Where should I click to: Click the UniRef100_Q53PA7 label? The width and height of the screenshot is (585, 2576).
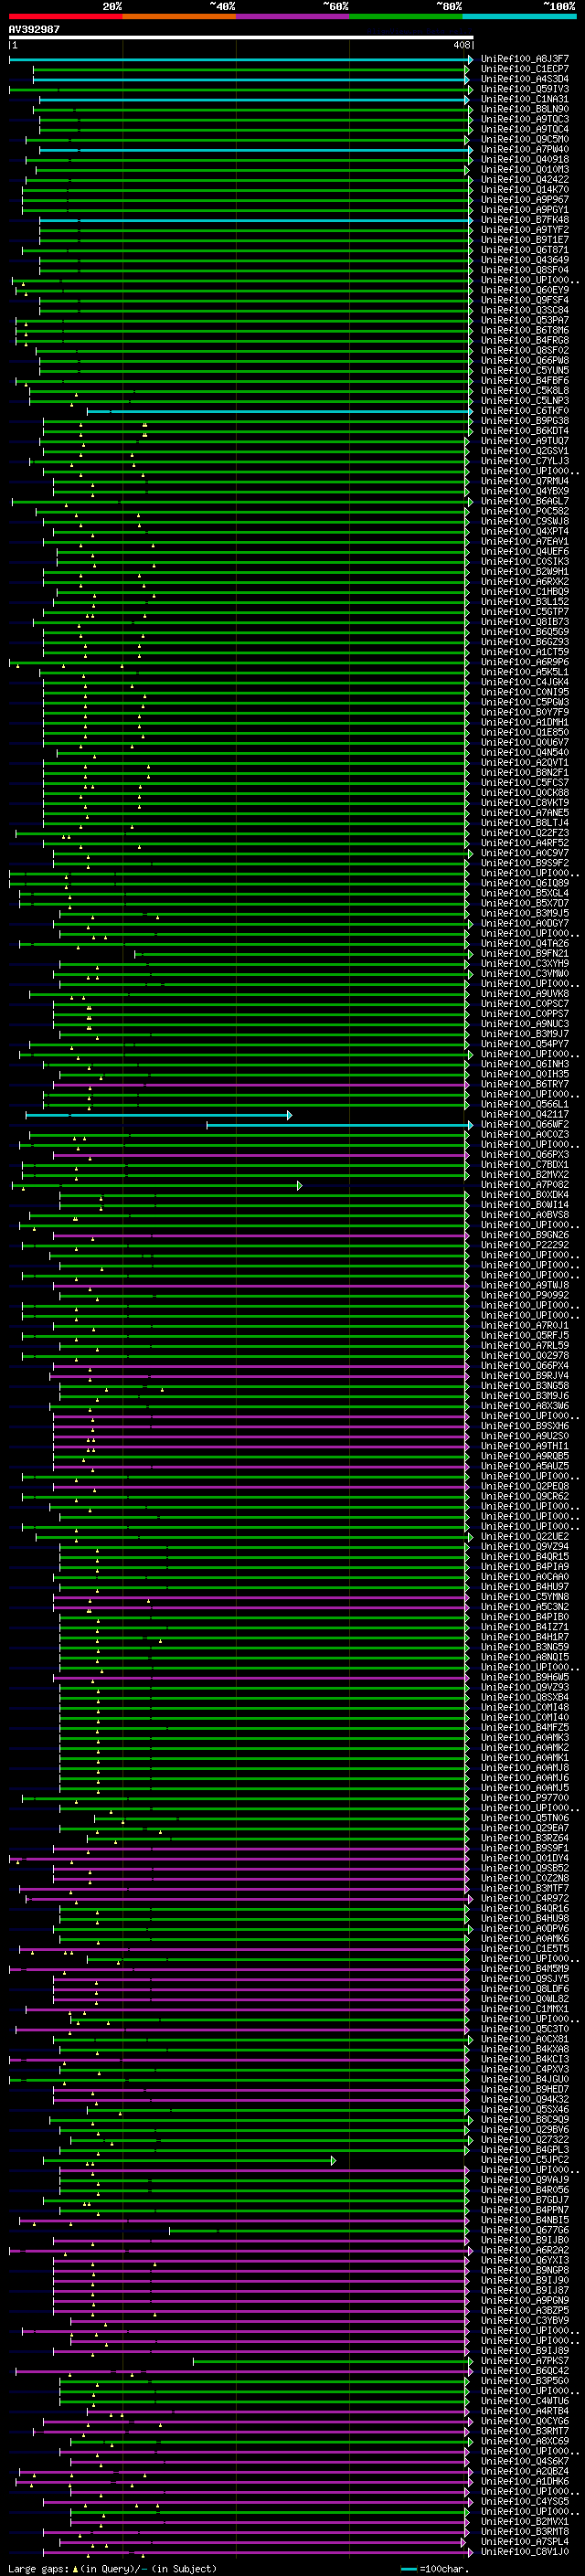point(525,320)
